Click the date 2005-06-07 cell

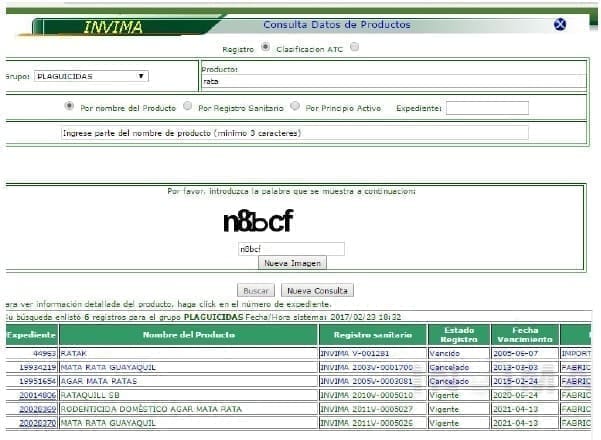point(525,353)
